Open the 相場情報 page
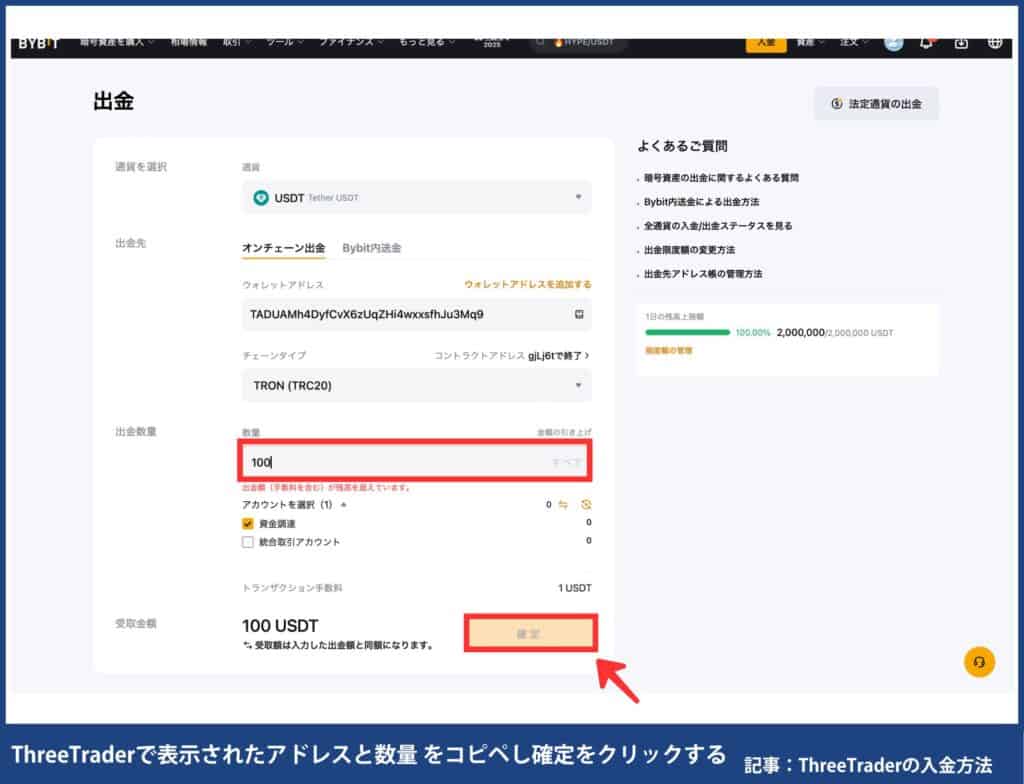The height and width of the screenshot is (784, 1024). tap(189, 42)
